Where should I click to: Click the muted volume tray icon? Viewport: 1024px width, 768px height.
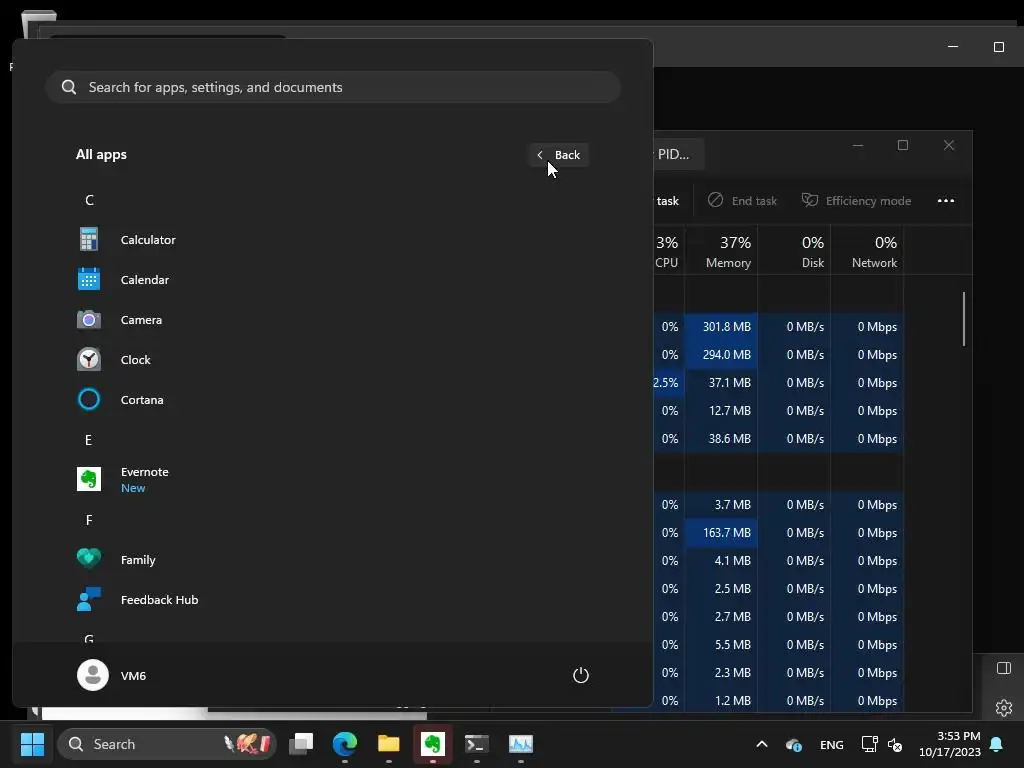[x=895, y=744]
